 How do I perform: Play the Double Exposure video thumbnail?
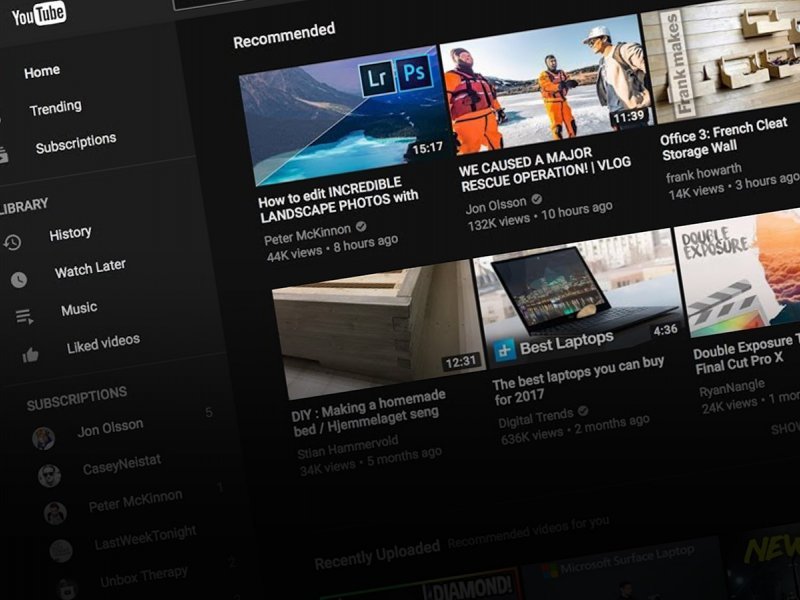(738, 273)
